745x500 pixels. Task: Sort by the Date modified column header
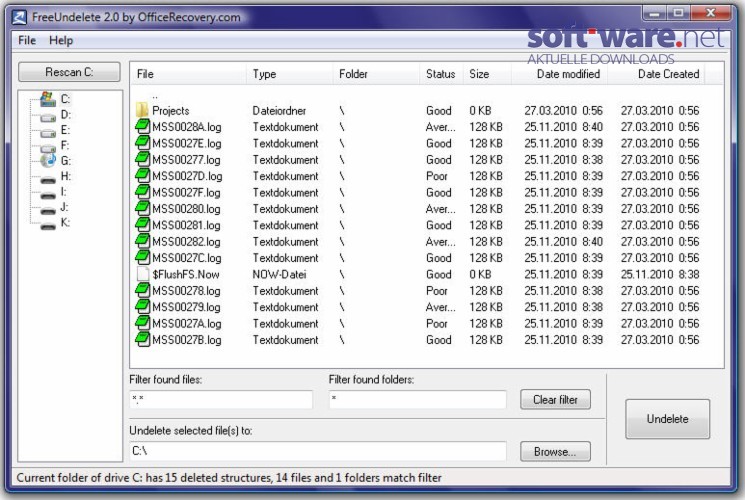560,74
